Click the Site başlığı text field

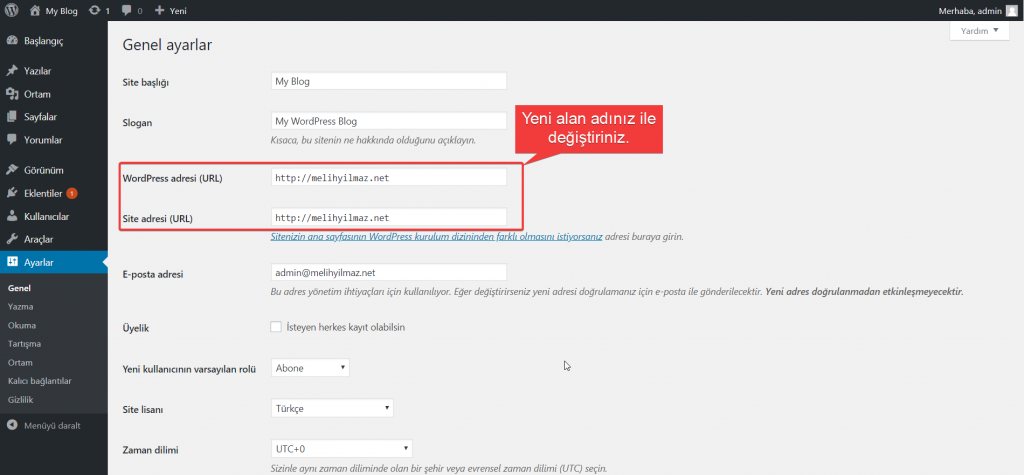coord(389,82)
